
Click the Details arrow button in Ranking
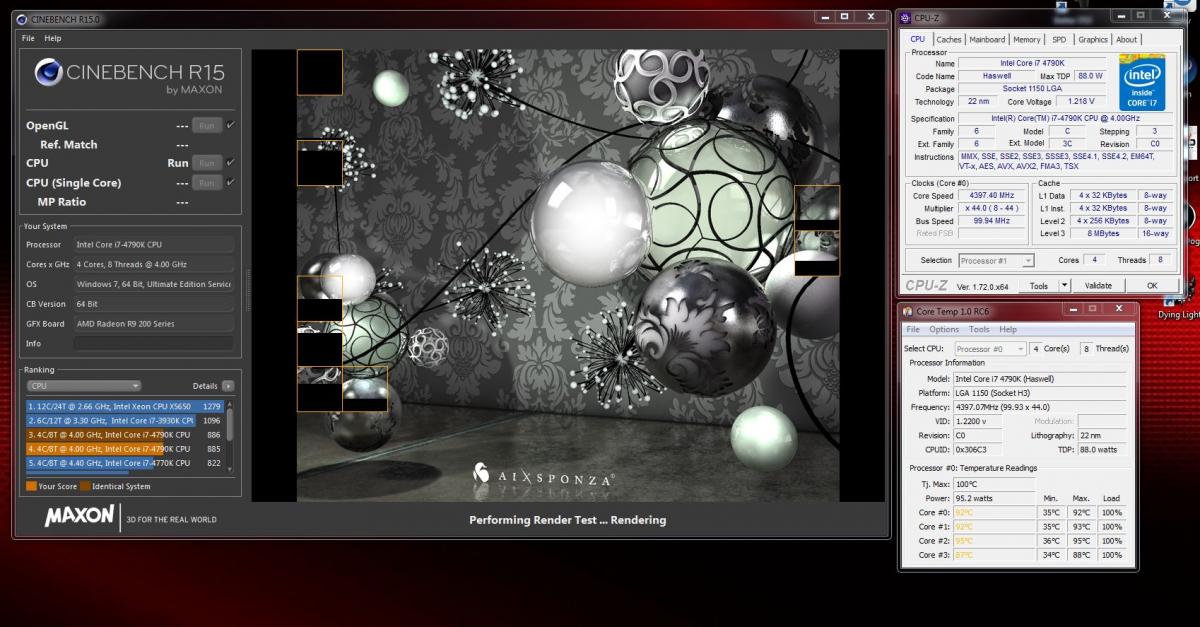228,386
